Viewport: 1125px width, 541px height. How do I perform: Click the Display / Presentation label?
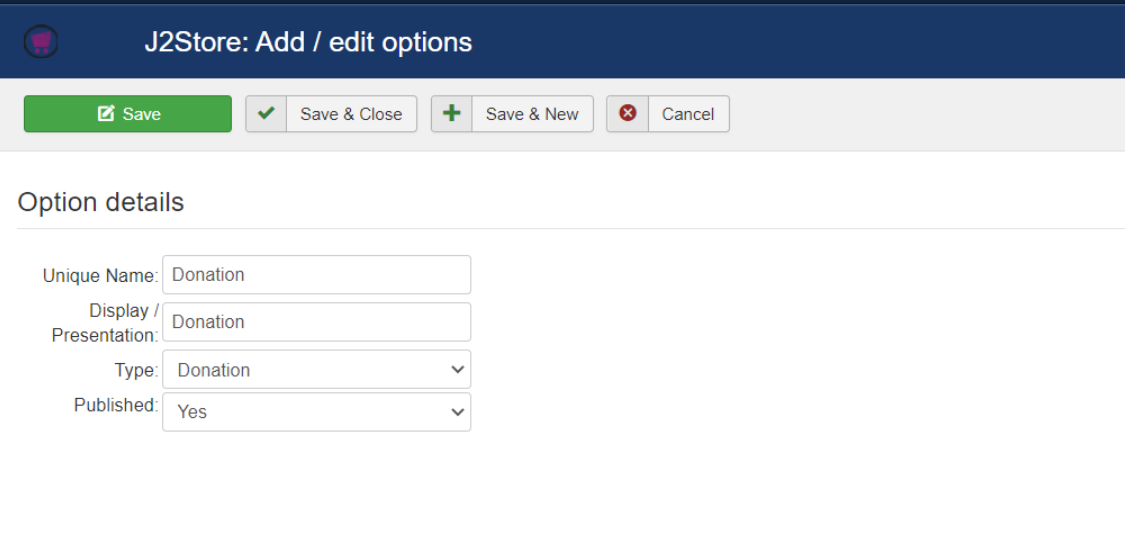[105, 322]
